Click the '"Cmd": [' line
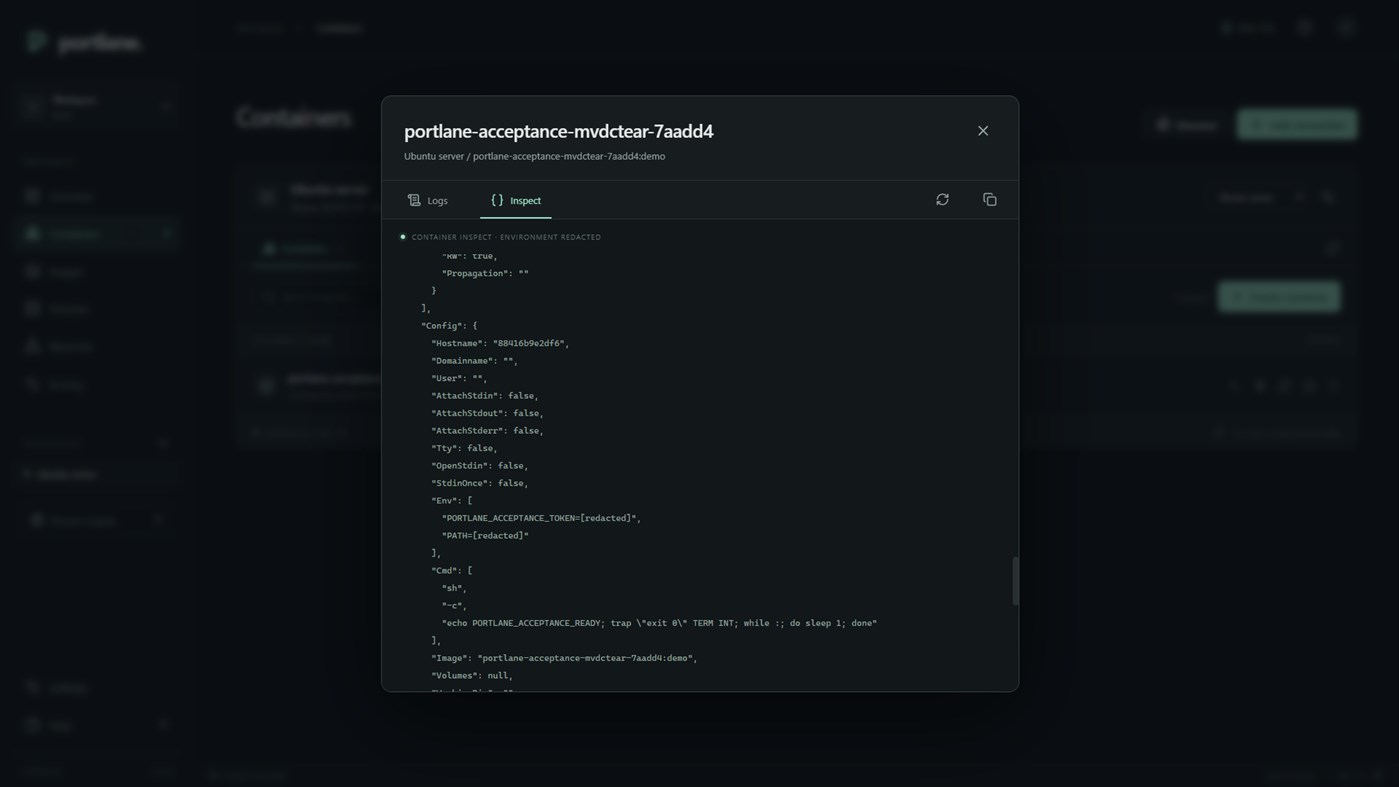The height and width of the screenshot is (787, 1399). click(x=451, y=571)
